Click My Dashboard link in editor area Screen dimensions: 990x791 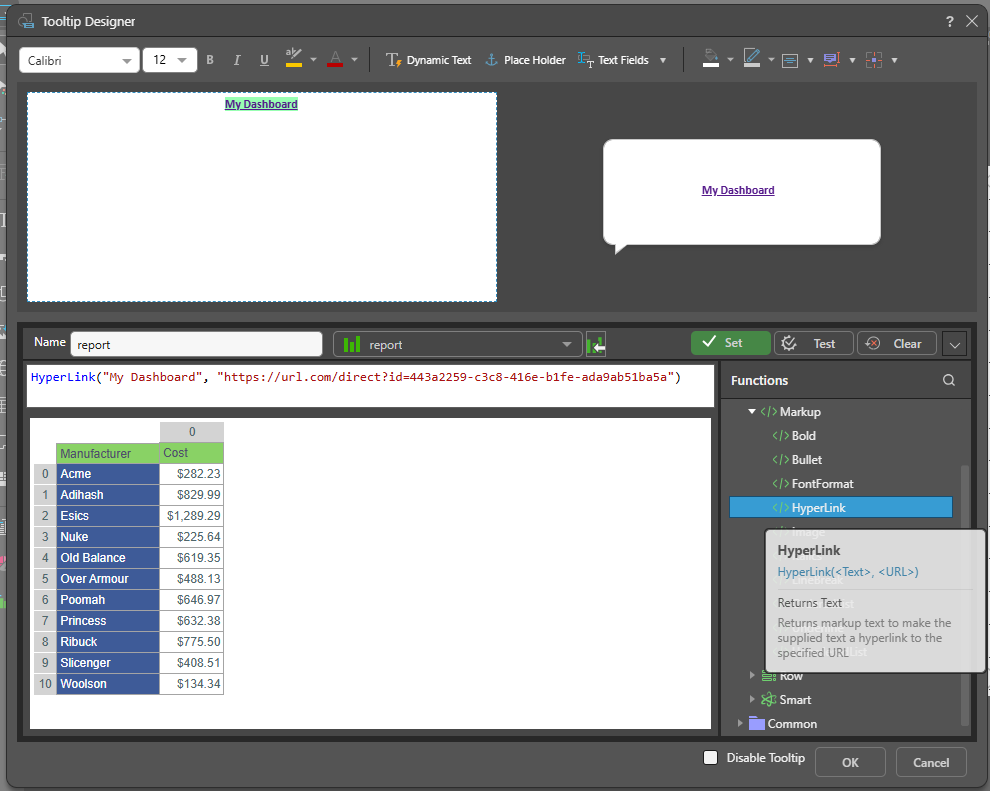point(261,104)
